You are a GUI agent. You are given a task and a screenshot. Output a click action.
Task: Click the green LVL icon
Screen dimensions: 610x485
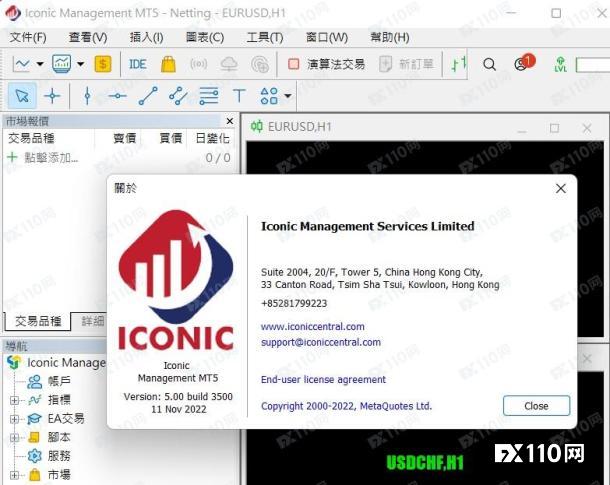coord(560,64)
